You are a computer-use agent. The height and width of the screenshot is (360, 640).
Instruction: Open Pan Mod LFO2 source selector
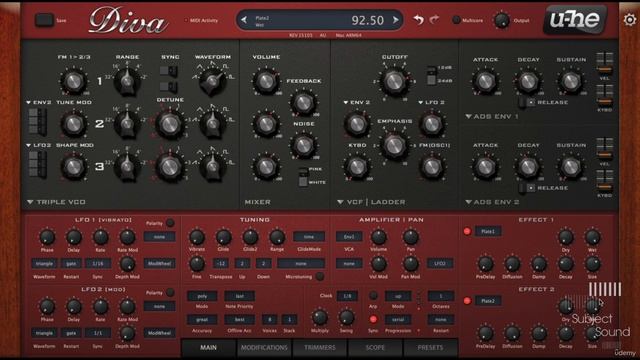pyautogui.click(x=440, y=264)
